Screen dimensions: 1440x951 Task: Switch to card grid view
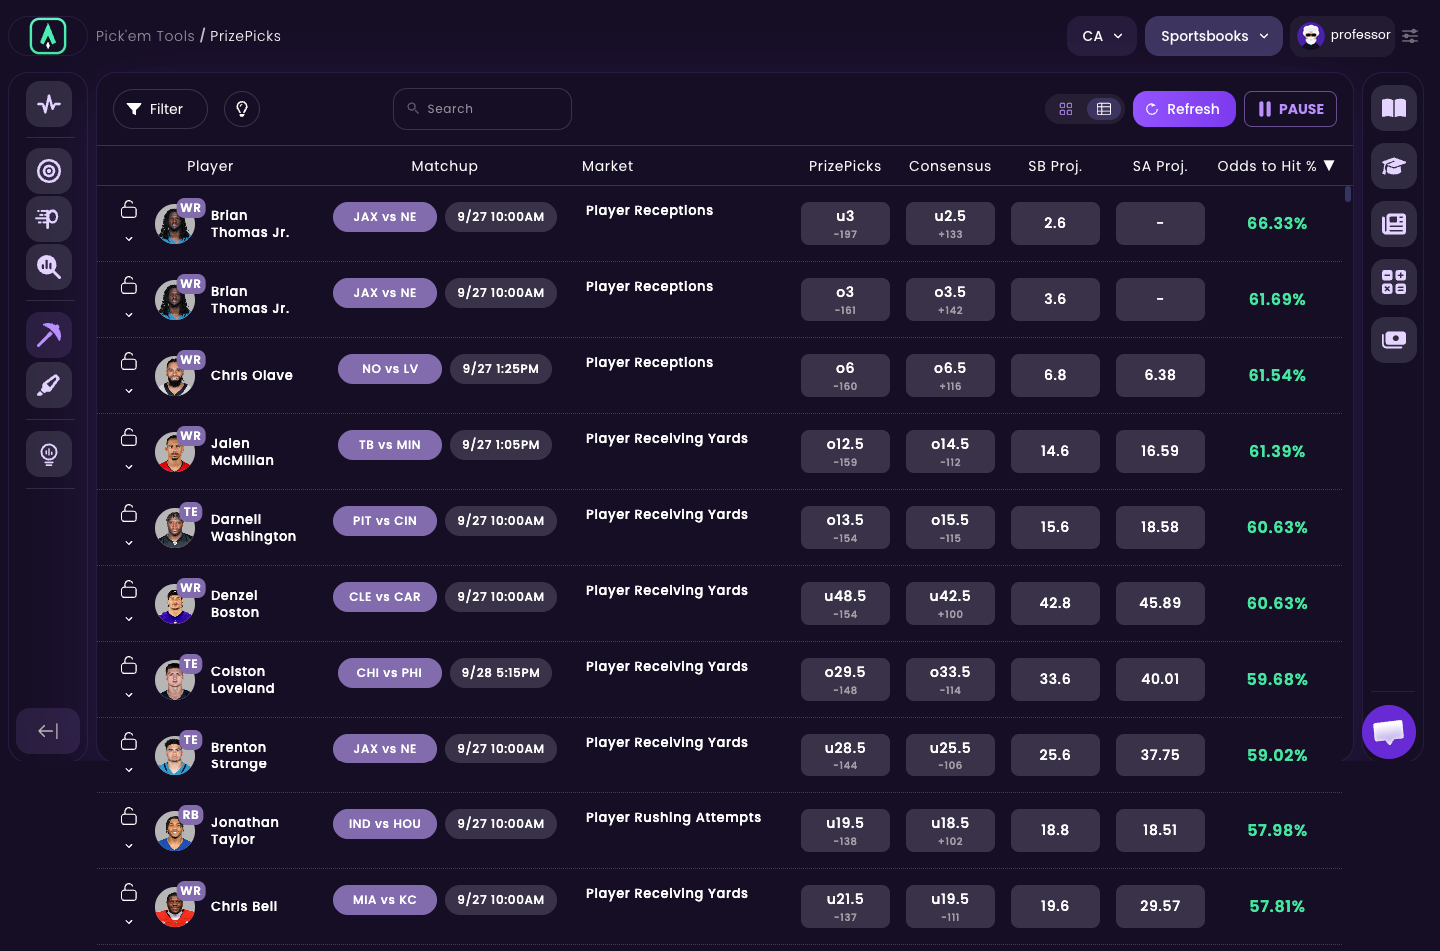[x=1066, y=109]
